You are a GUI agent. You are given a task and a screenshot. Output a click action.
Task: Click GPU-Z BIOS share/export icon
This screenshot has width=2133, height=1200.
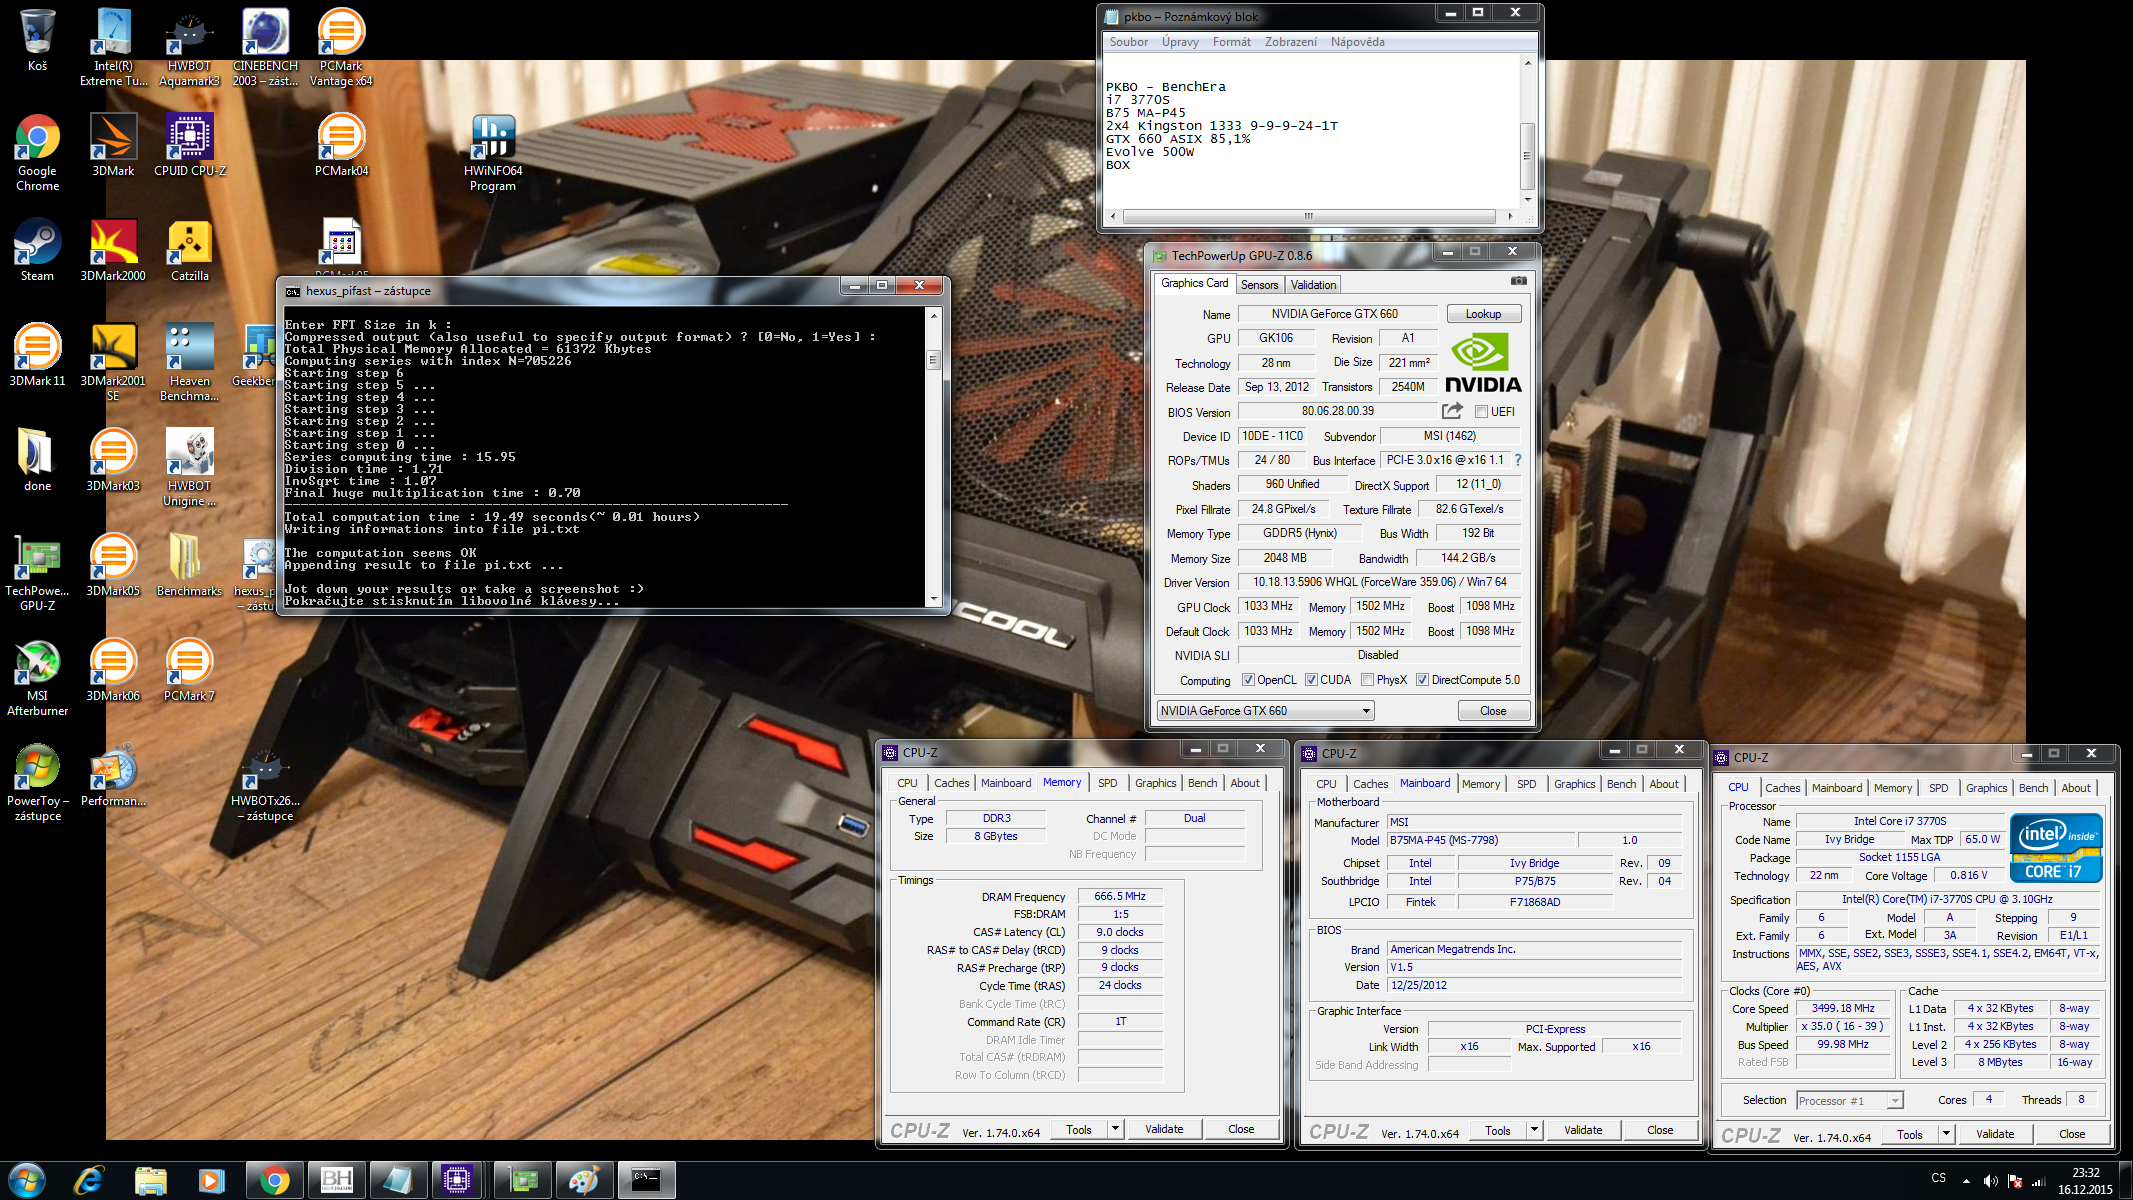click(x=1452, y=411)
